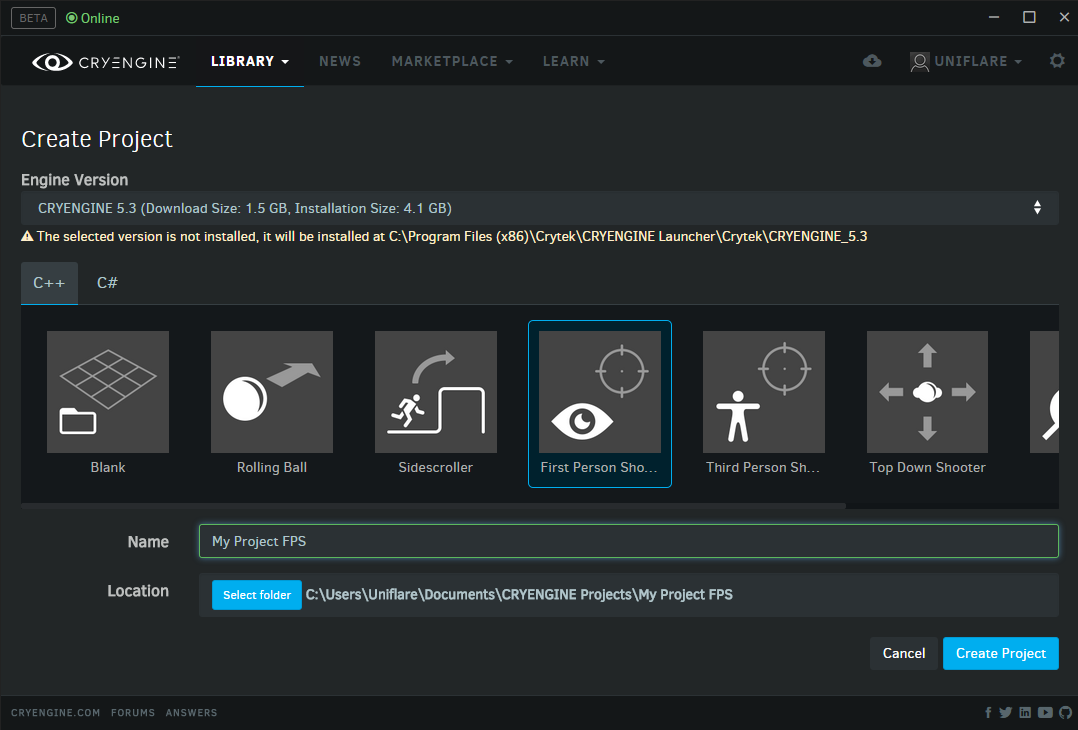Open the GitHub link icon
1078x730 pixels.
point(1066,713)
